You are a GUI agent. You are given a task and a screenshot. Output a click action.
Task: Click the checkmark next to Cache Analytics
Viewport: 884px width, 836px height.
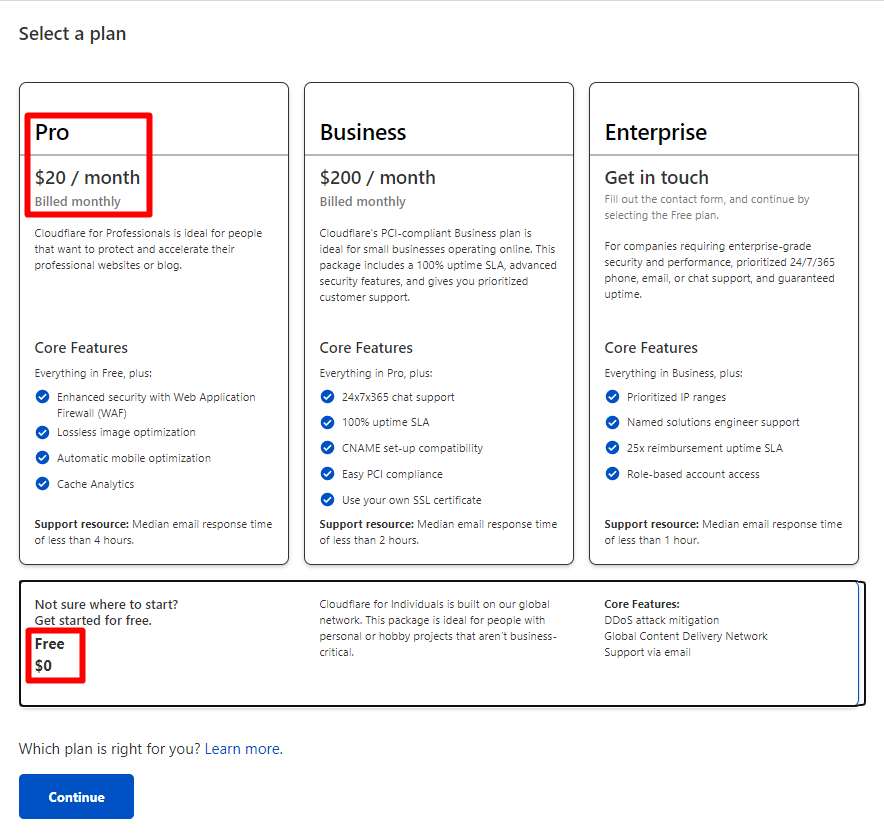click(42, 484)
